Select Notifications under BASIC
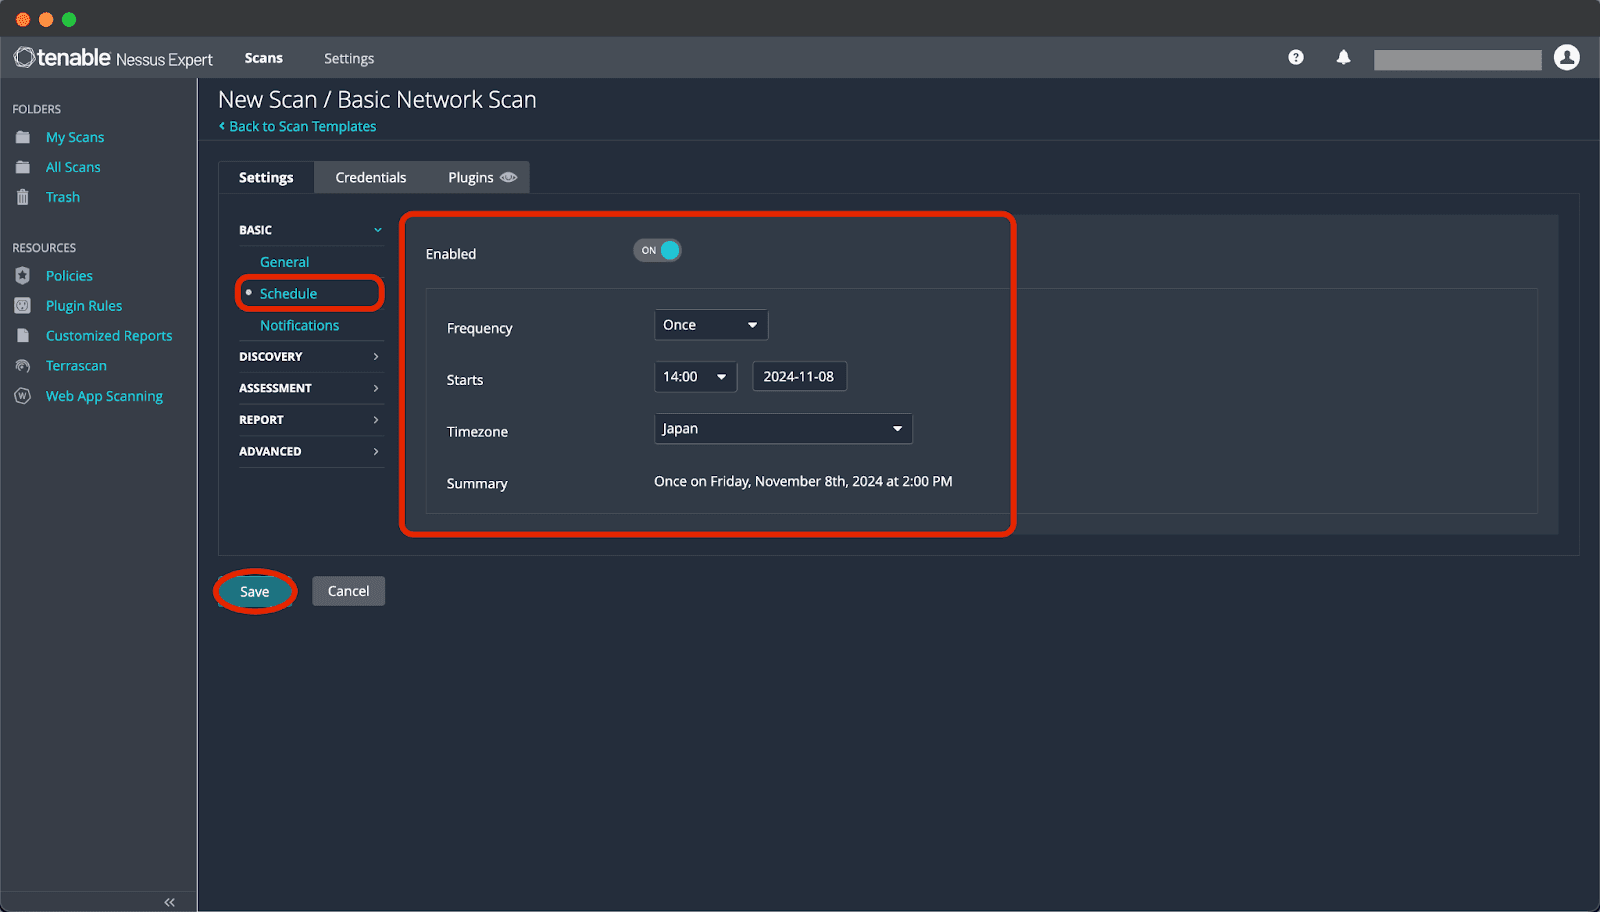The width and height of the screenshot is (1600, 912). (300, 326)
